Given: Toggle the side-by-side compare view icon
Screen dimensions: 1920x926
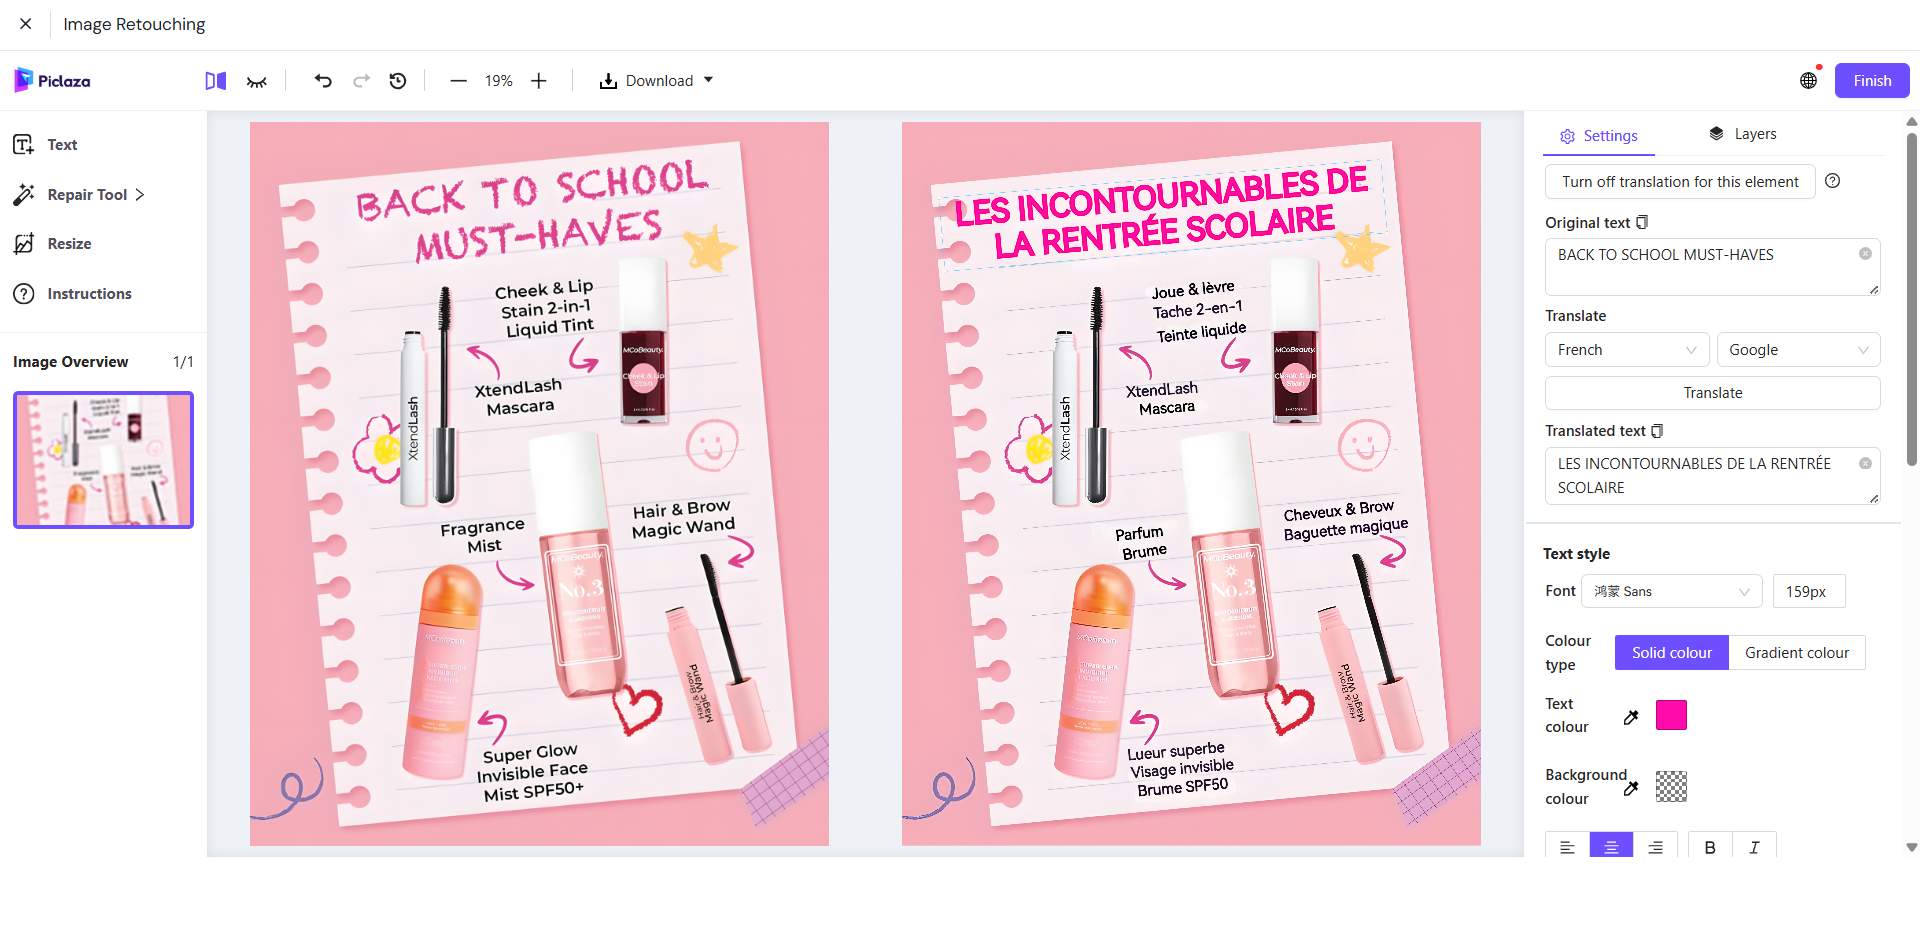Looking at the screenshot, I should 215,81.
